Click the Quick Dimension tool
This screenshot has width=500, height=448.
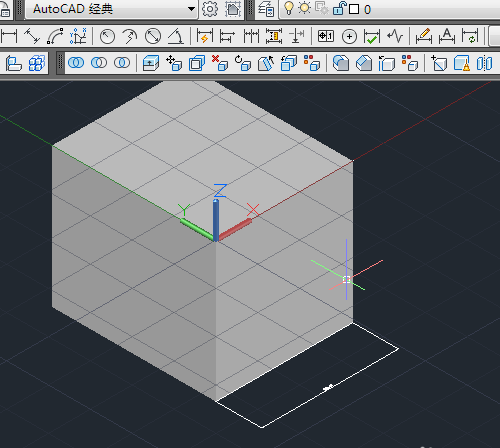click(x=205, y=36)
